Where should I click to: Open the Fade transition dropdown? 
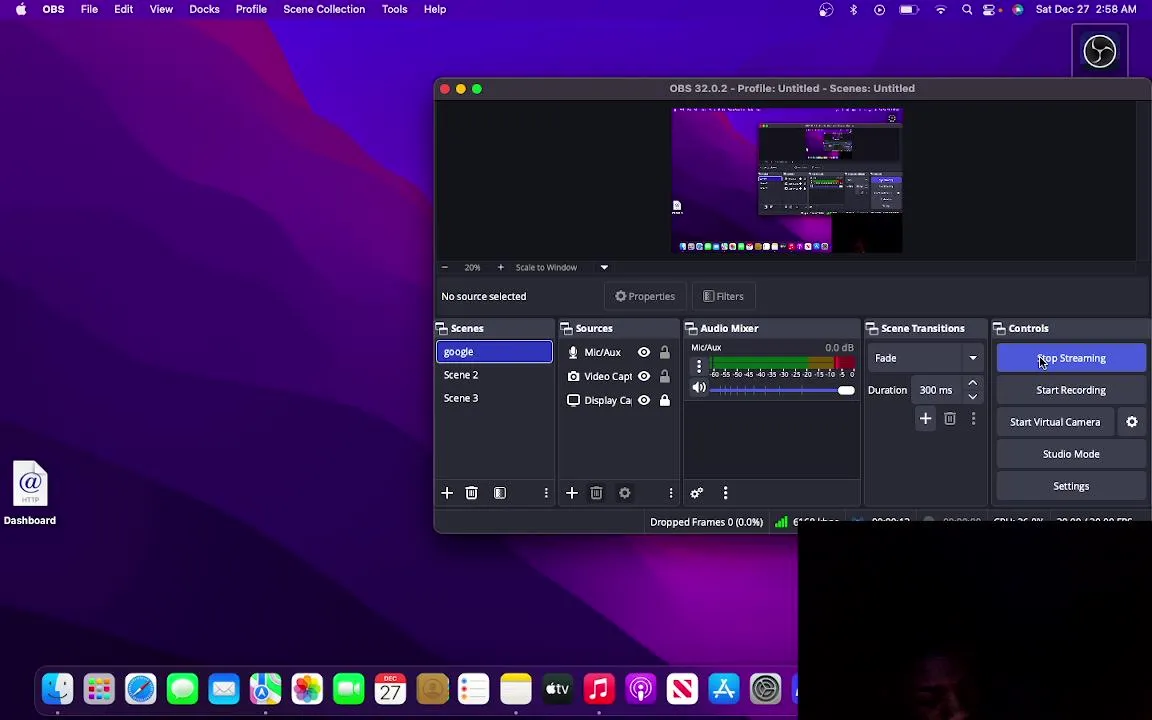point(925,358)
